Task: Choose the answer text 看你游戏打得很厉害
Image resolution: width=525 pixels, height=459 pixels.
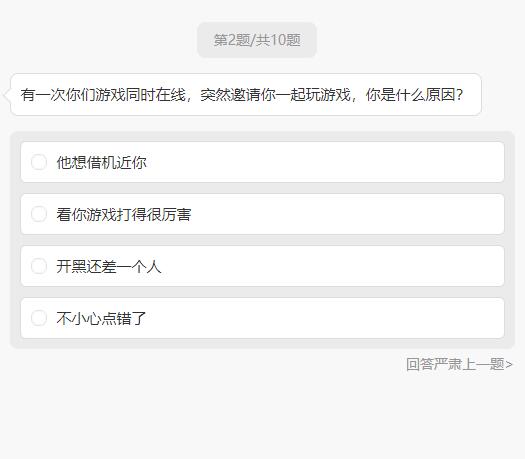Action: pos(124,214)
